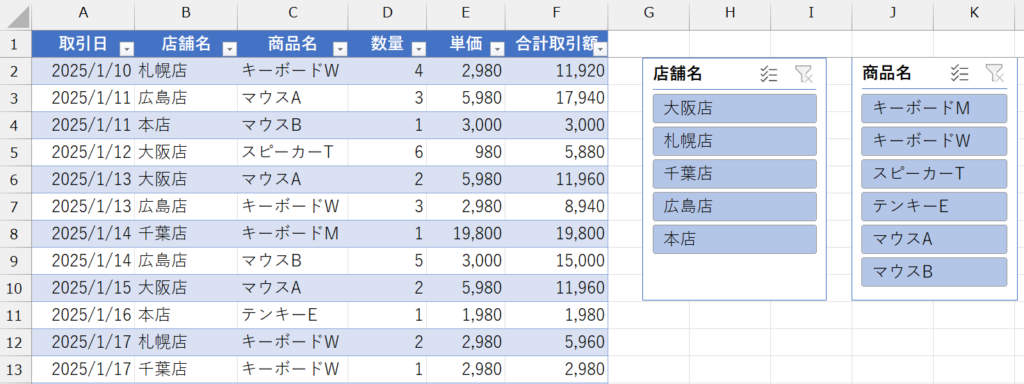
Task: Click the 千葉店 cell in row 13
Action: tap(186, 369)
